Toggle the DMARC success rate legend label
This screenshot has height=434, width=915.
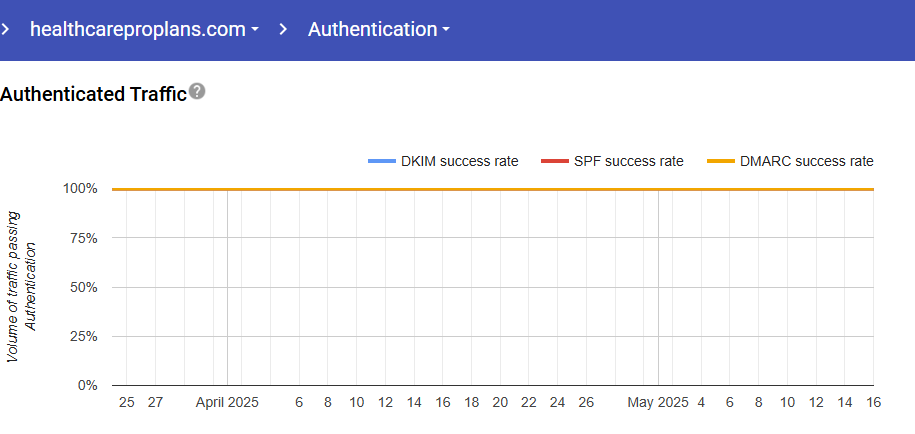[806, 161]
